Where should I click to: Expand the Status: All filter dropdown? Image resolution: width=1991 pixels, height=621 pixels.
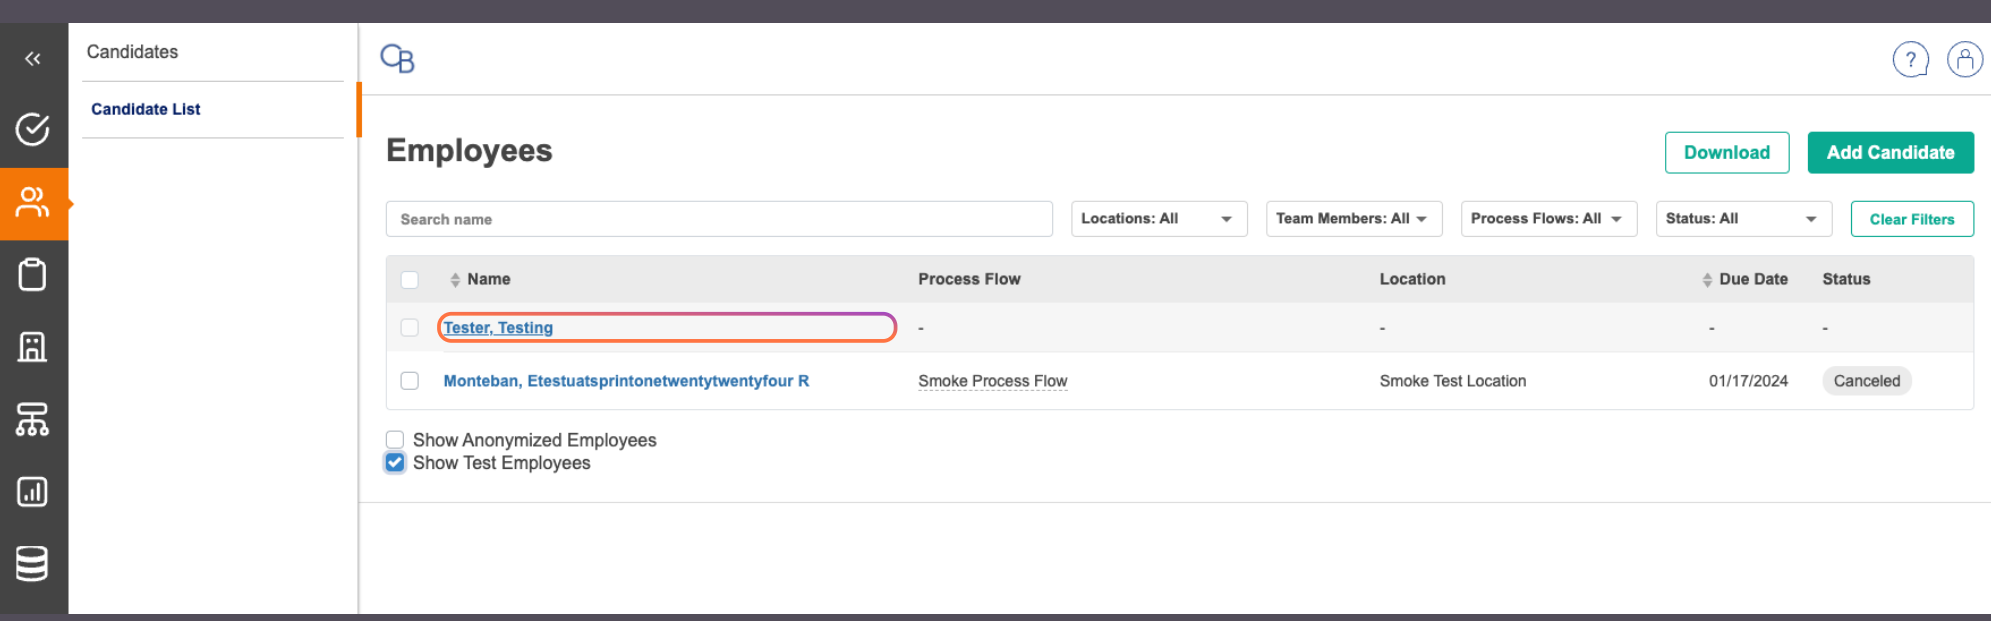click(x=1742, y=219)
